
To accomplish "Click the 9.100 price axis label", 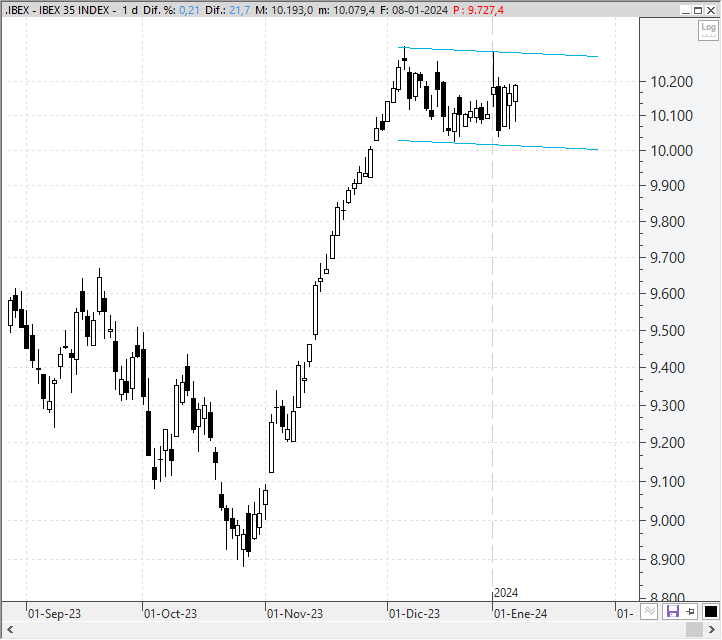I will 667,482.
